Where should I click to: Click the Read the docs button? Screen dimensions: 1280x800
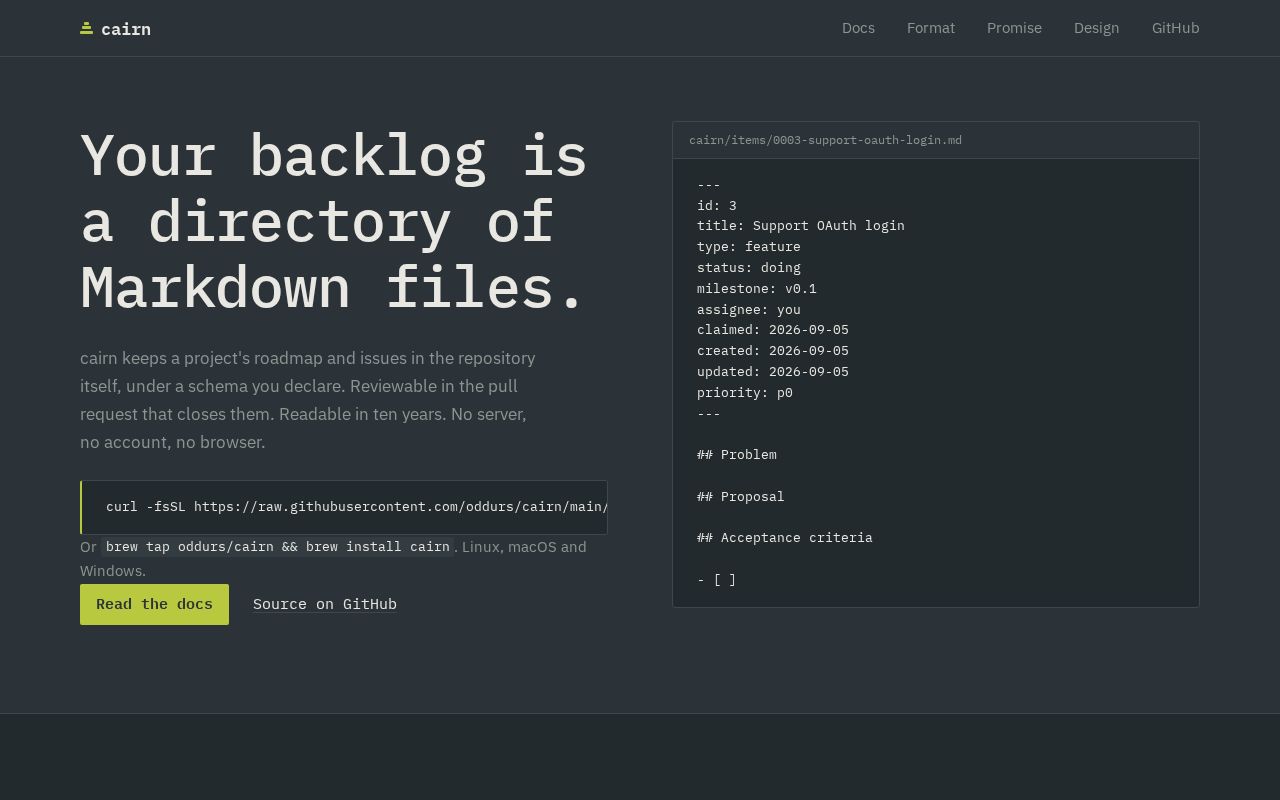[154, 604]
